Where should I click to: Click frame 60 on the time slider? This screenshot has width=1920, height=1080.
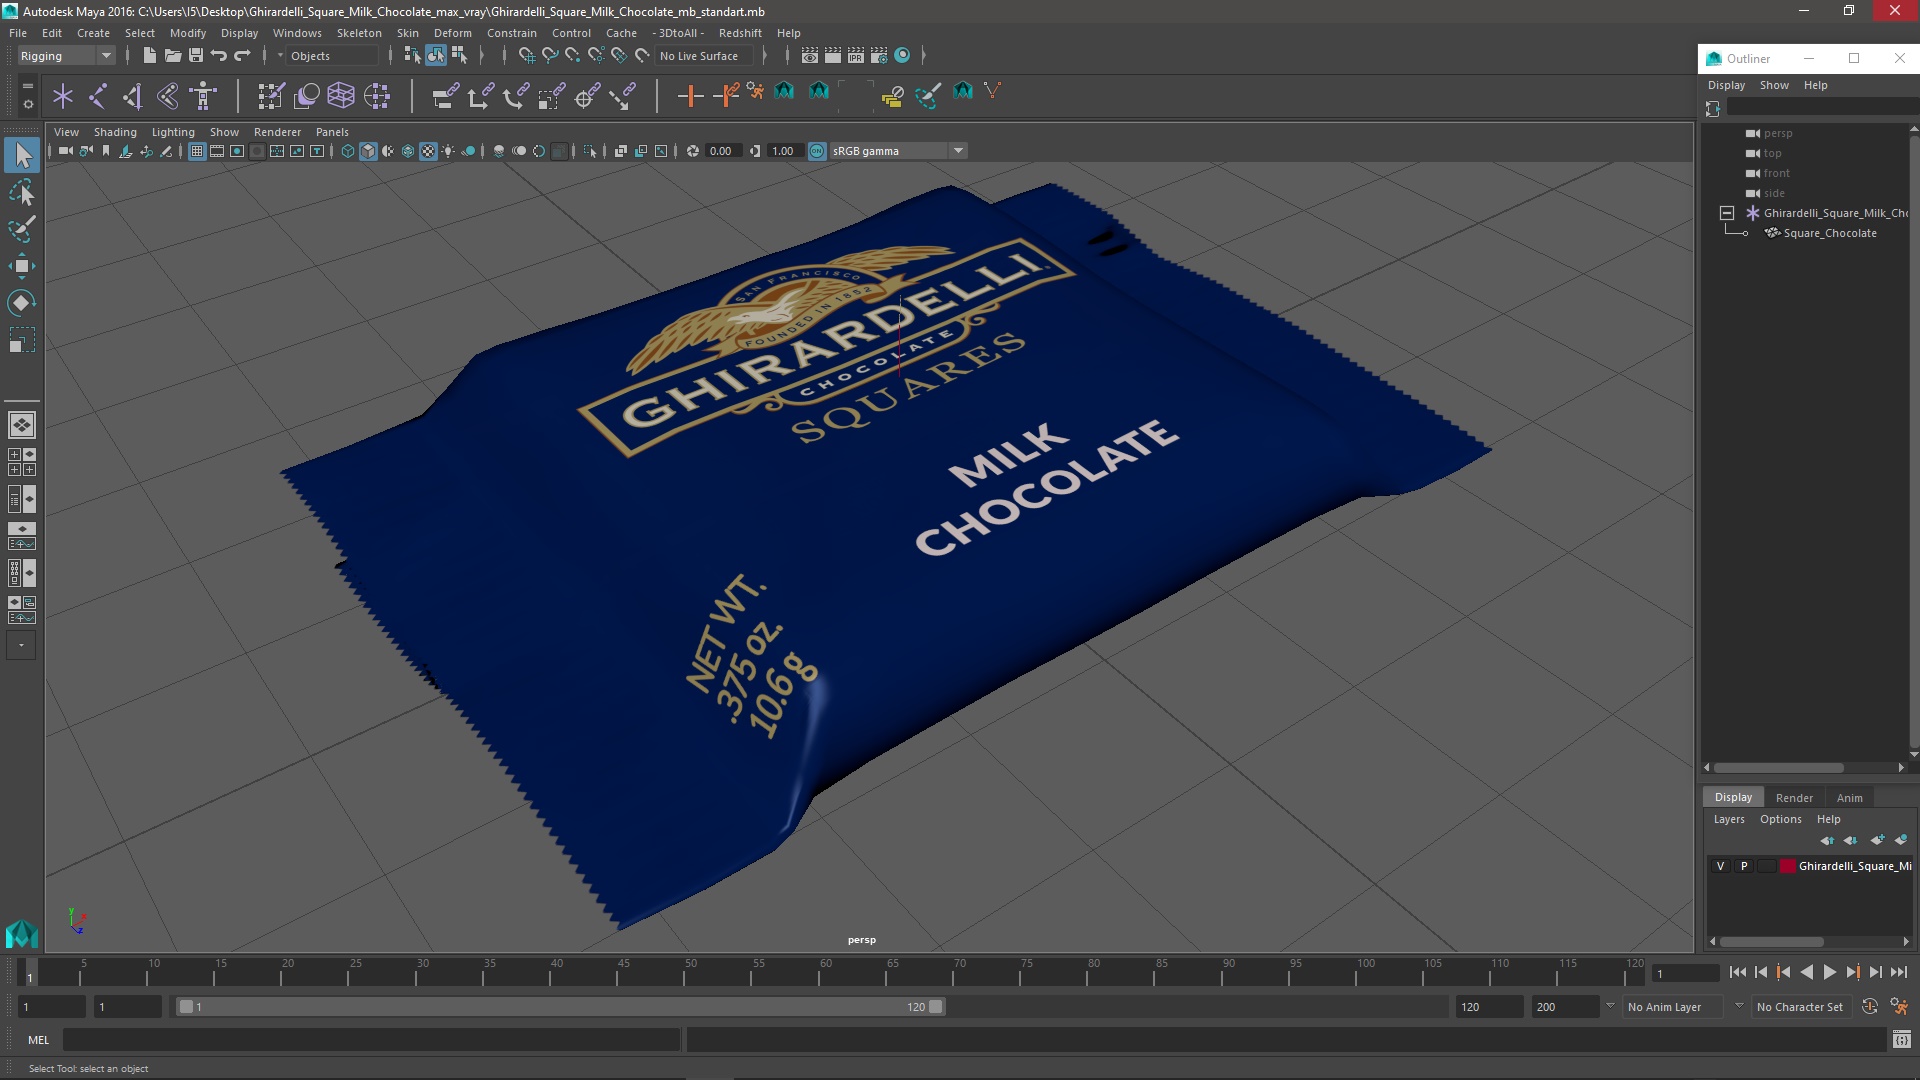point(826,972)
